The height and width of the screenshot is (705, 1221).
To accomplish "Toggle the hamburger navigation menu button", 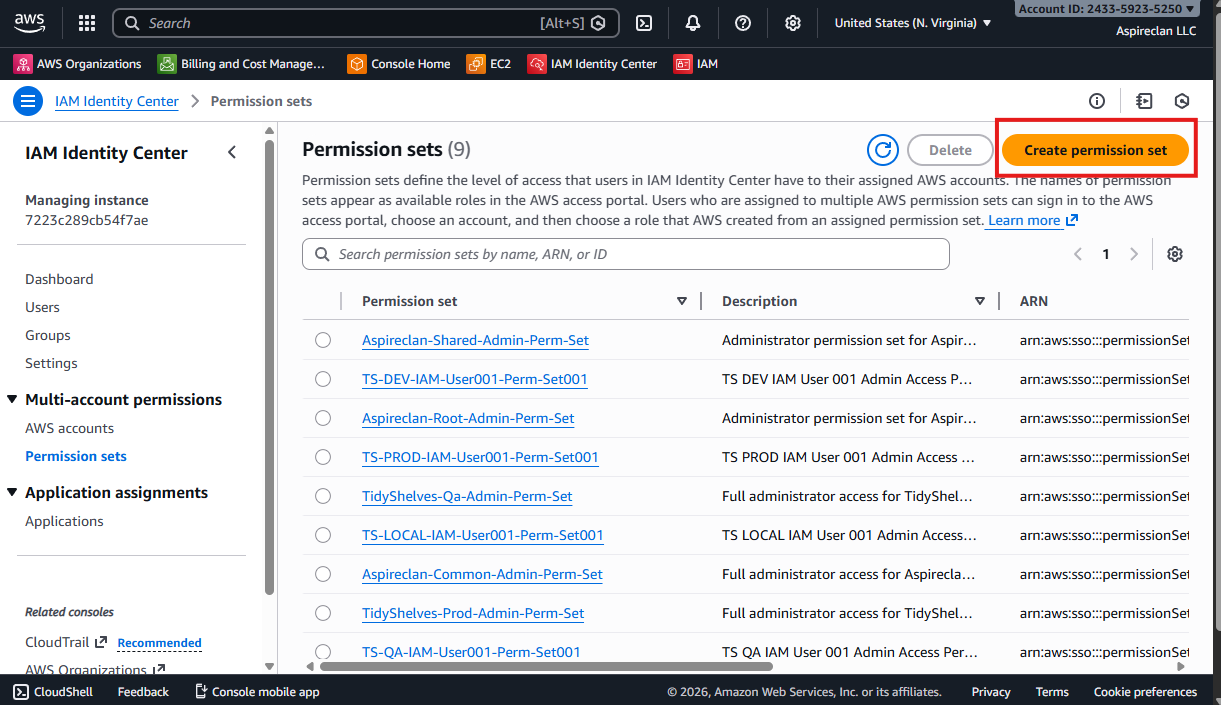I will pos(28,101).
